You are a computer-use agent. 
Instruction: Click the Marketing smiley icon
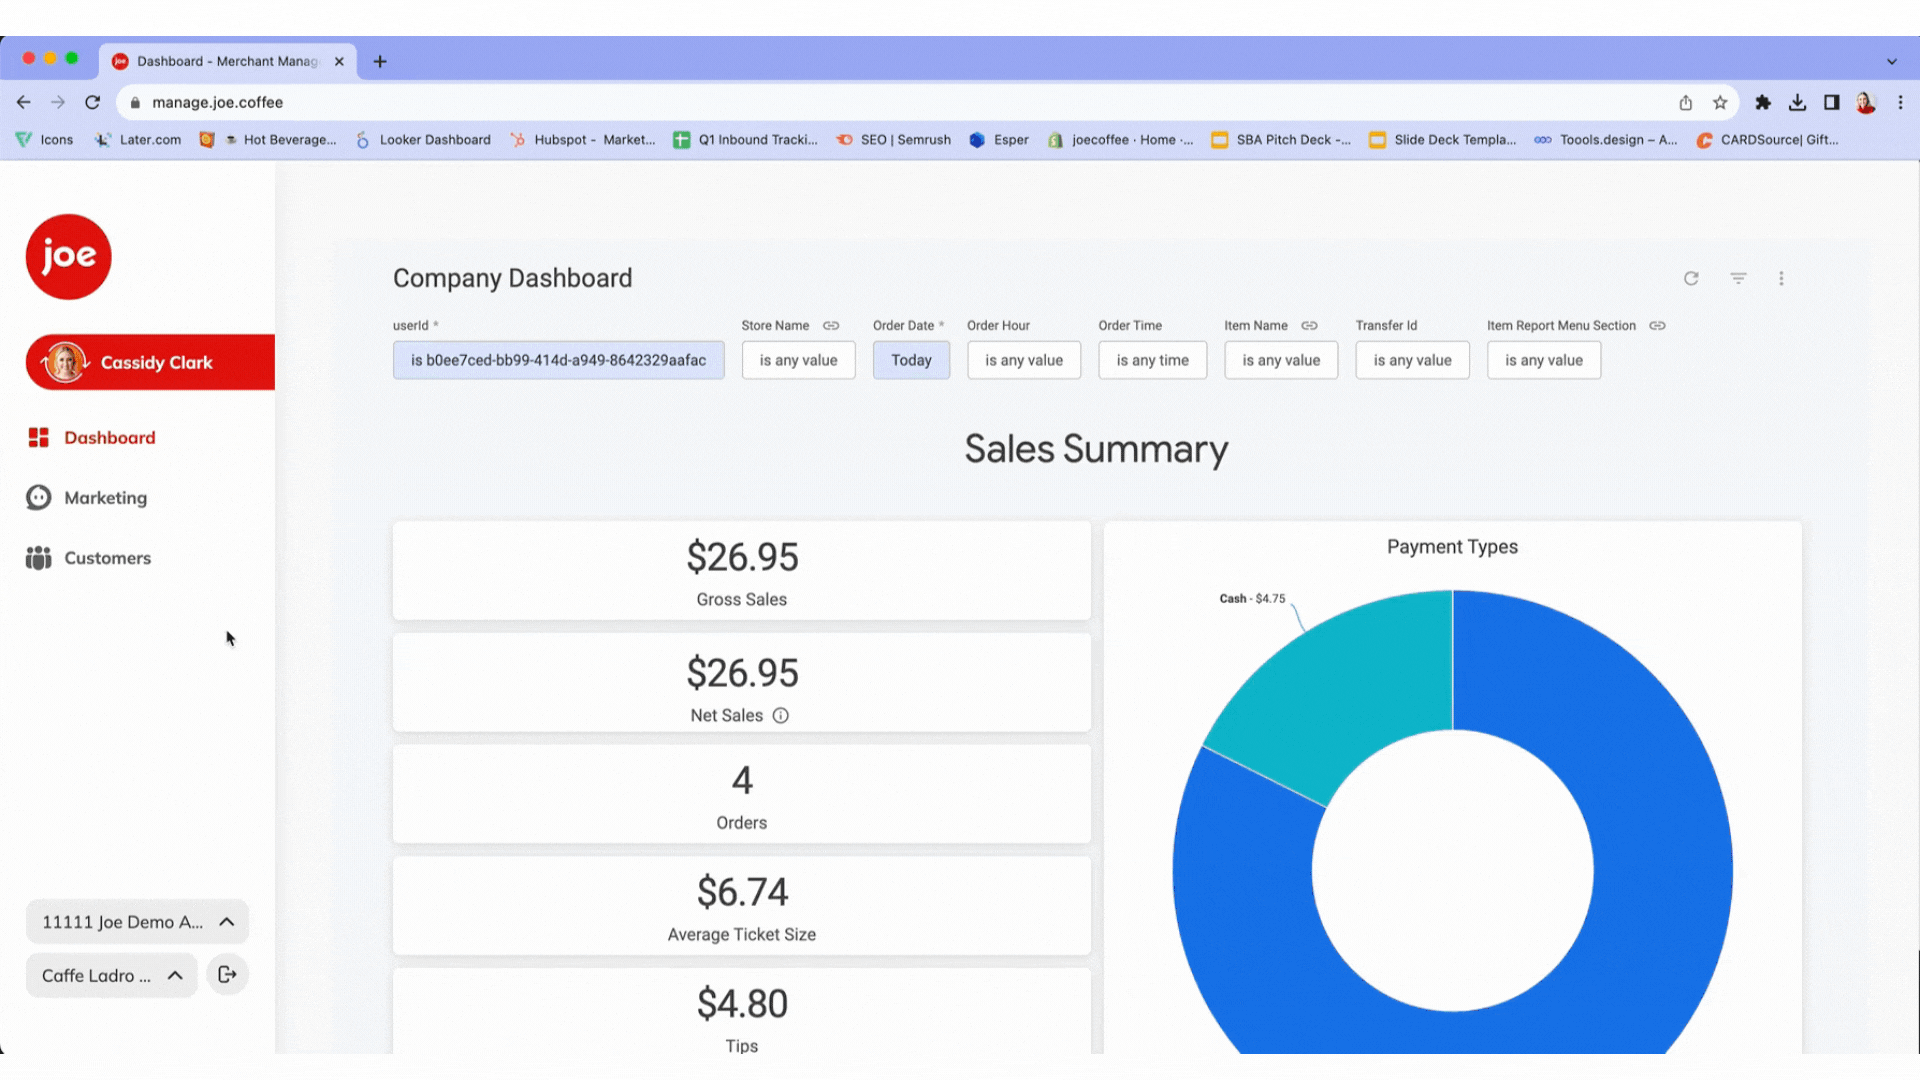[39, 498]
